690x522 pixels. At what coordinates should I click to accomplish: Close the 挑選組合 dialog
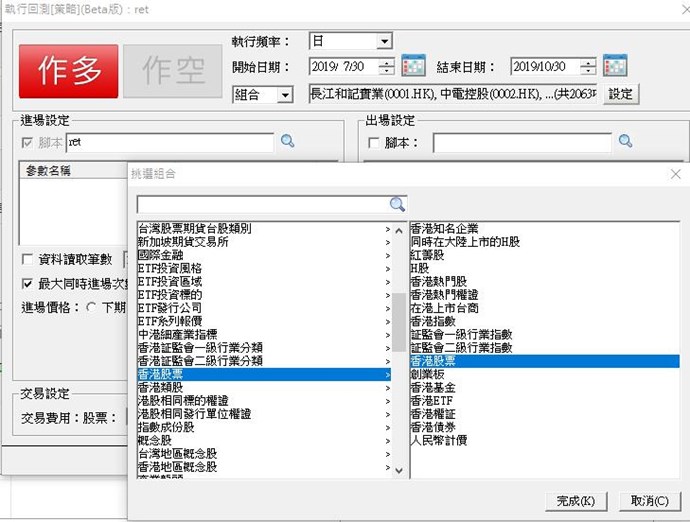(675, 174)
